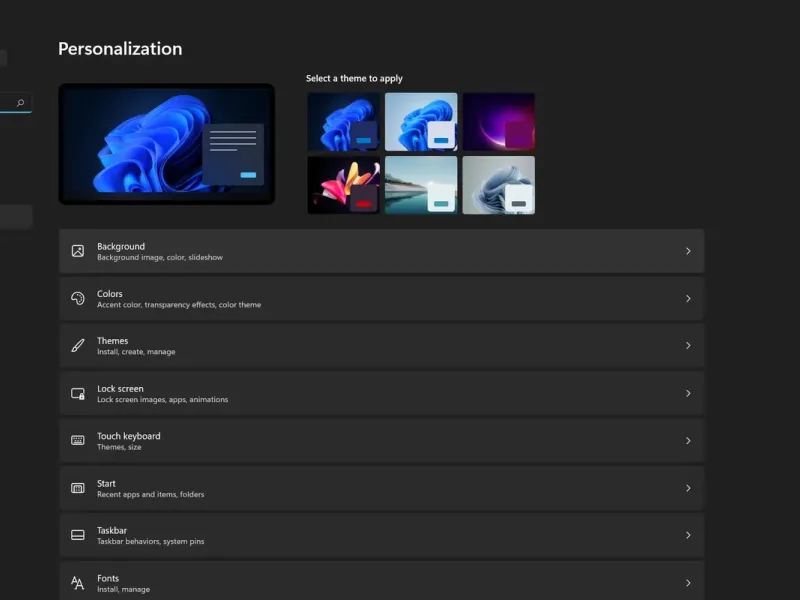The height and width of the screenshot is (600, 800).
Task: Expand the Colors row chevron
Action: coord(688,298)
